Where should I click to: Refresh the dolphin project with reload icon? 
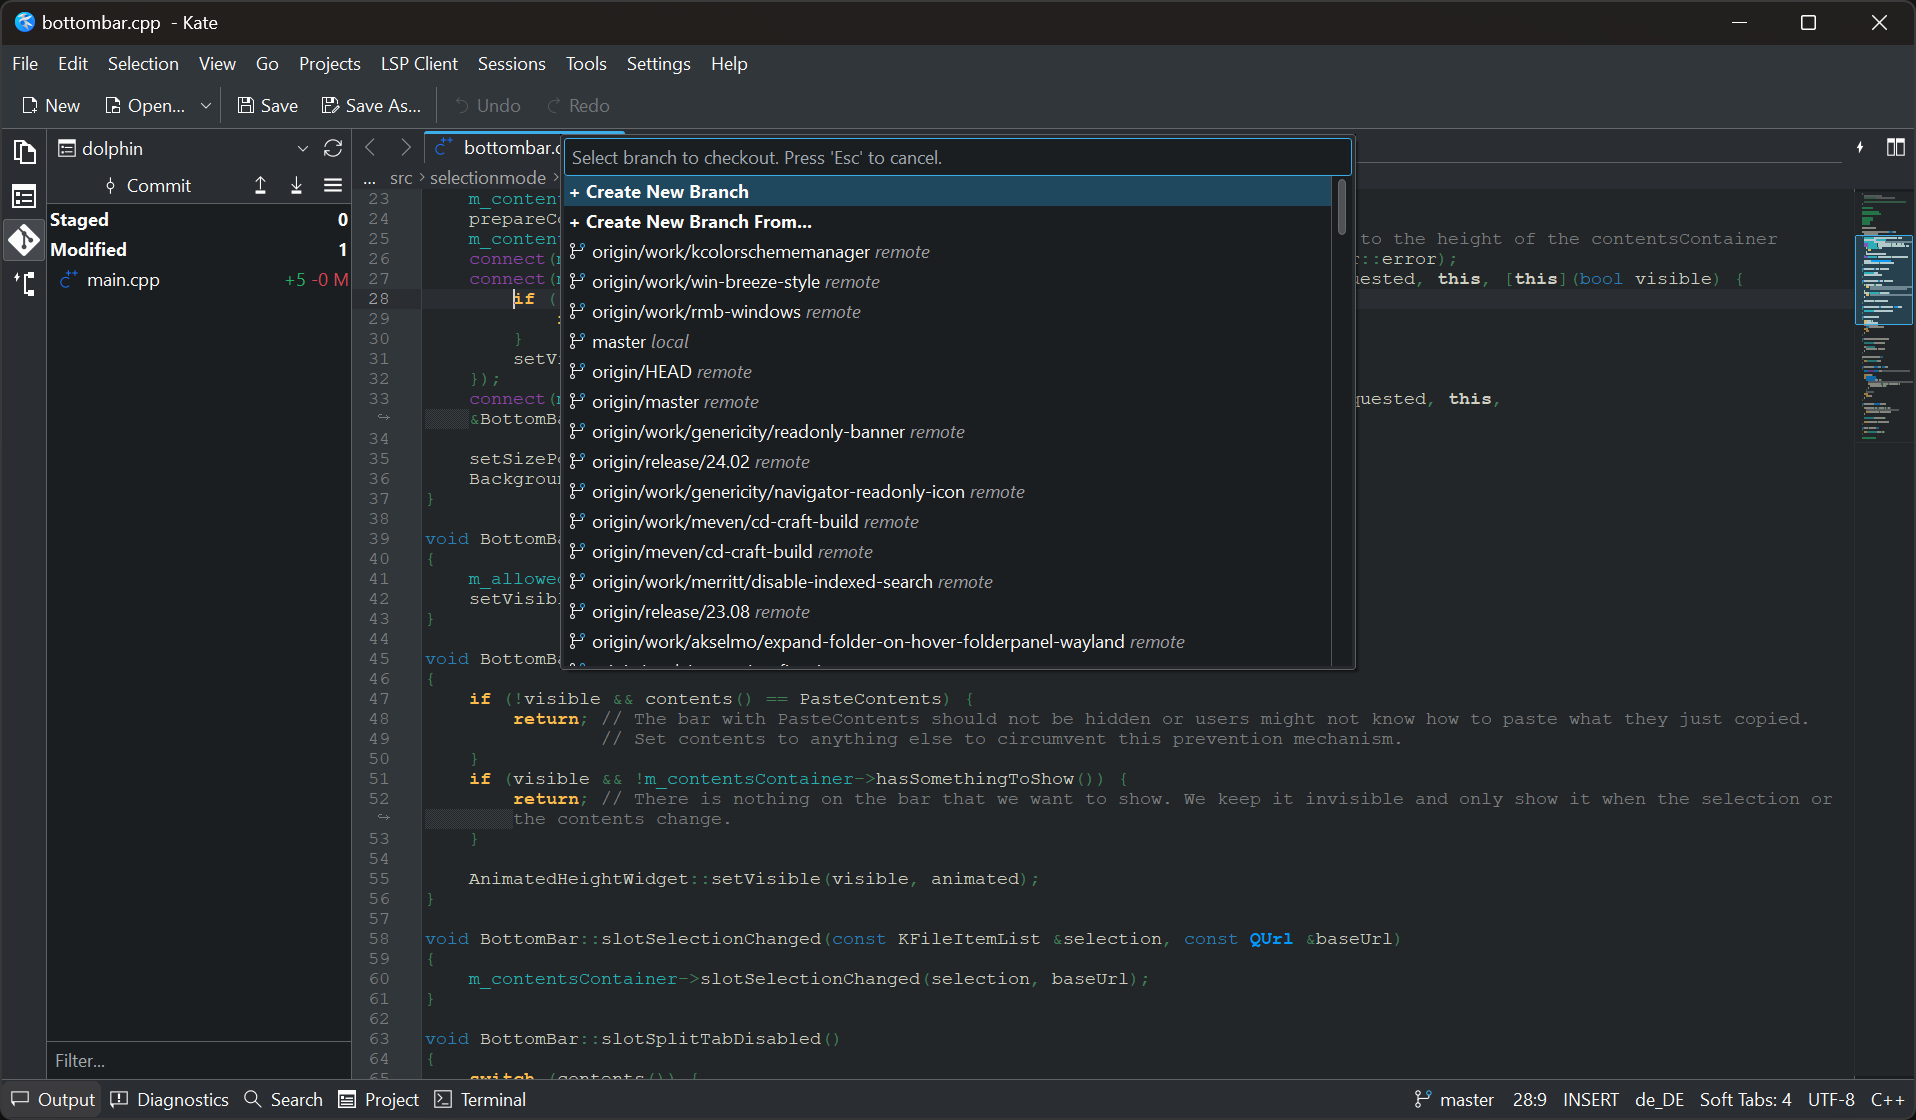click(333, 149)
